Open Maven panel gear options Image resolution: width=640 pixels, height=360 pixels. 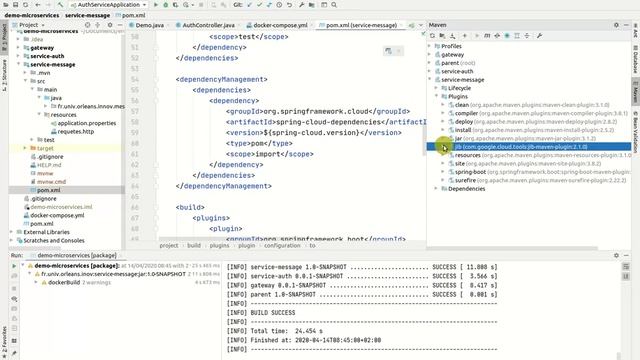616,25
